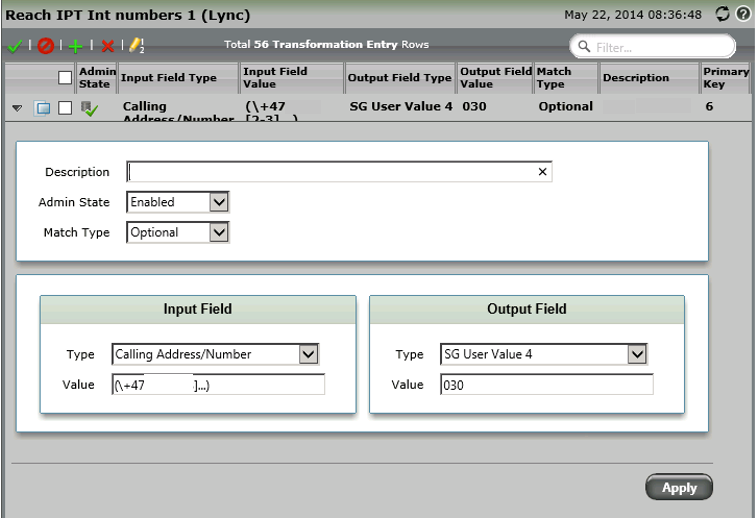Click the 'Output Field' panel heading
Screen dimensions: 755x518
click(527, 309)
